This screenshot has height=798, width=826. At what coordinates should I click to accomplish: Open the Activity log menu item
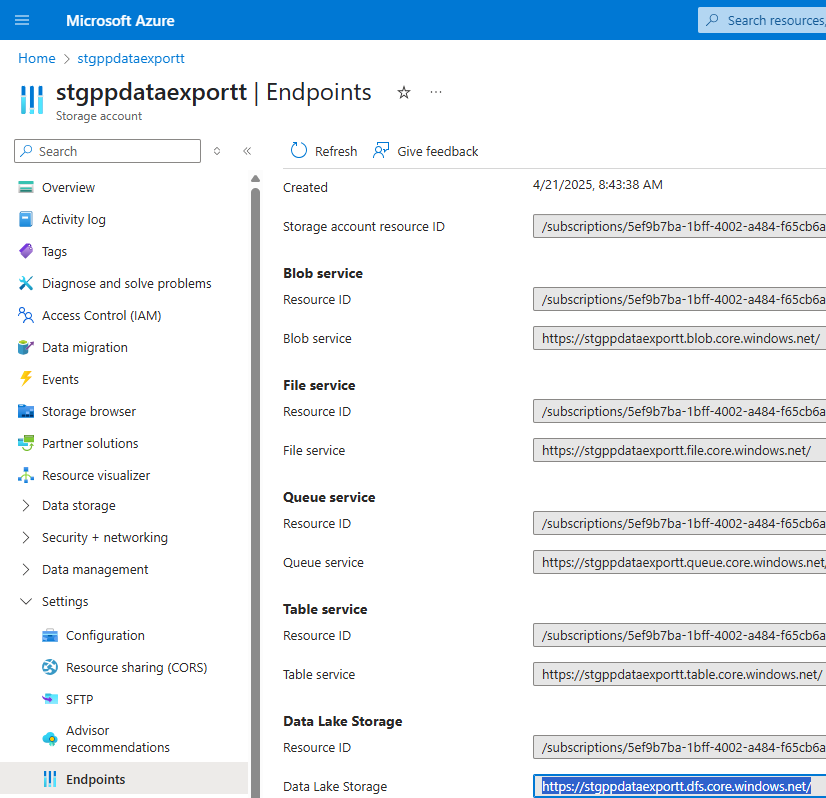73,219
